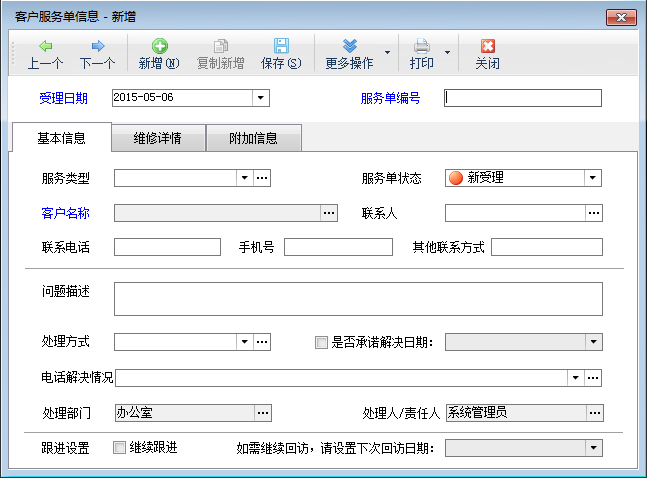Toggle the 继续跟进 checkbox
This screenshot has height=479, width=647.
120,447
